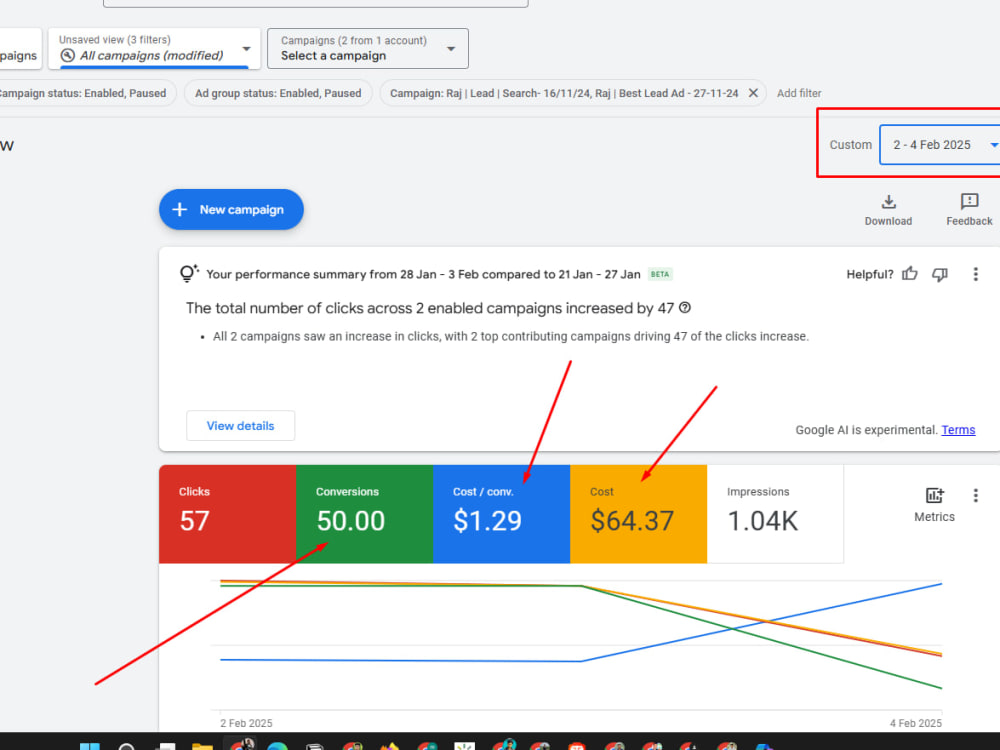
Task: Open the All campaigns (modified) view dropdown
Action: [x=154, y=48]
